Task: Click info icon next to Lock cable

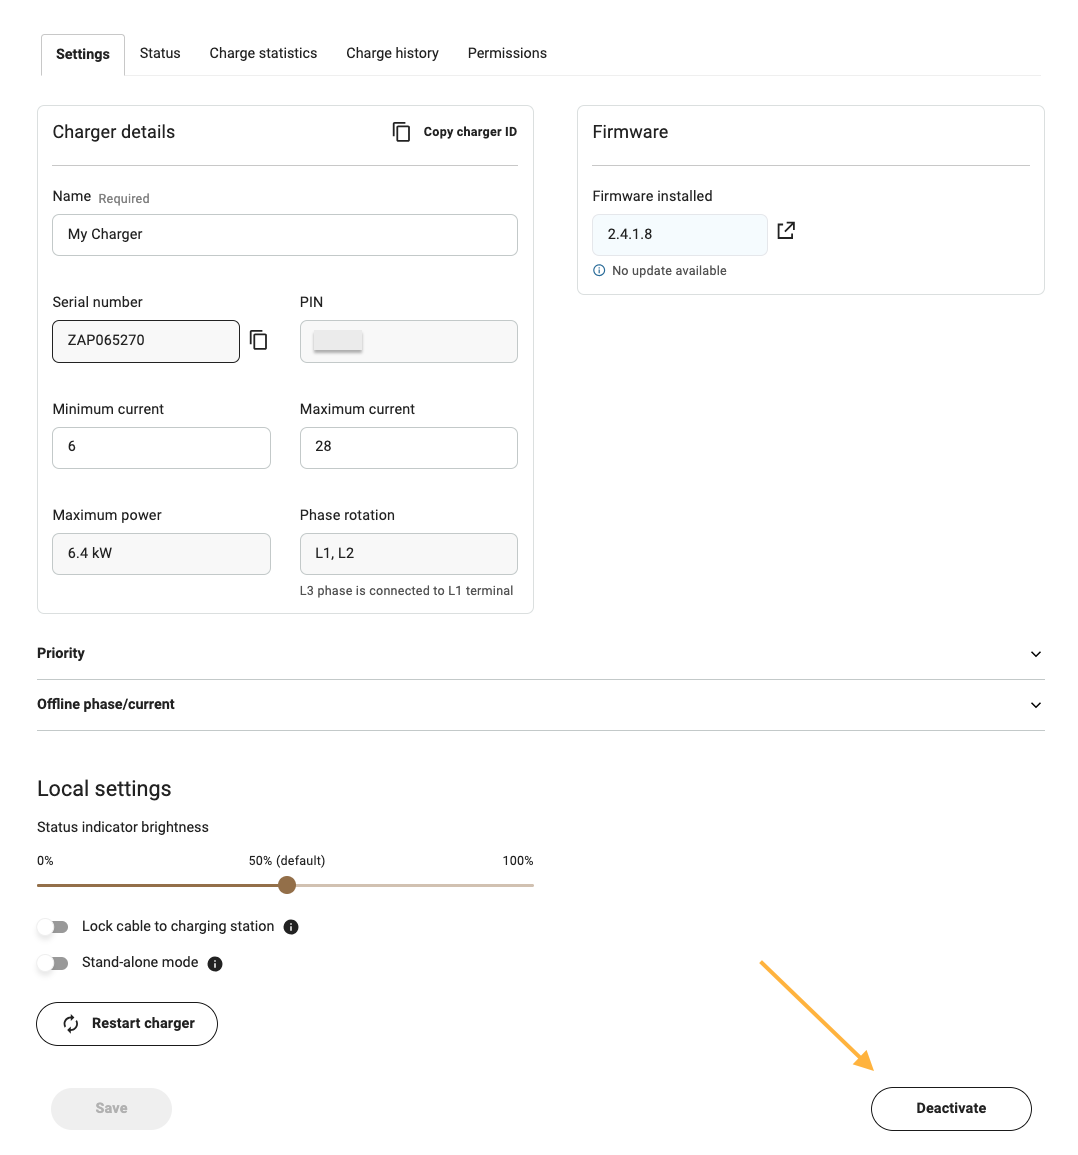Action: point(291,927)
